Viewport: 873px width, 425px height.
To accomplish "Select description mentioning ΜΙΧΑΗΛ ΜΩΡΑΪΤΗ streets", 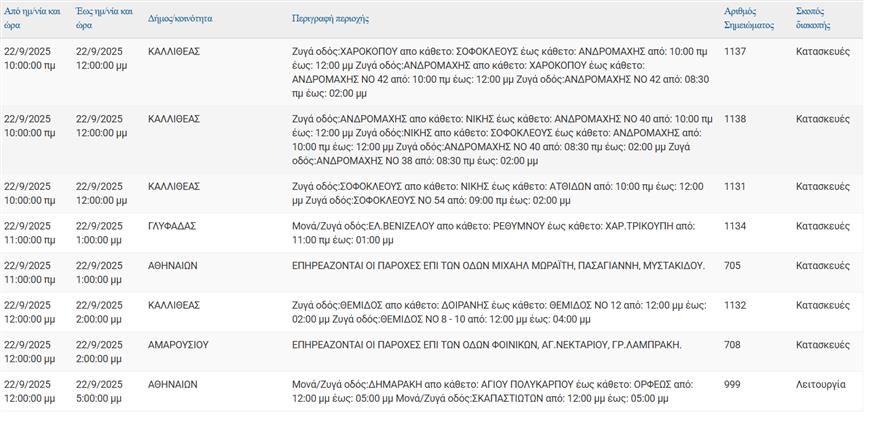I will tap(498, 266).
